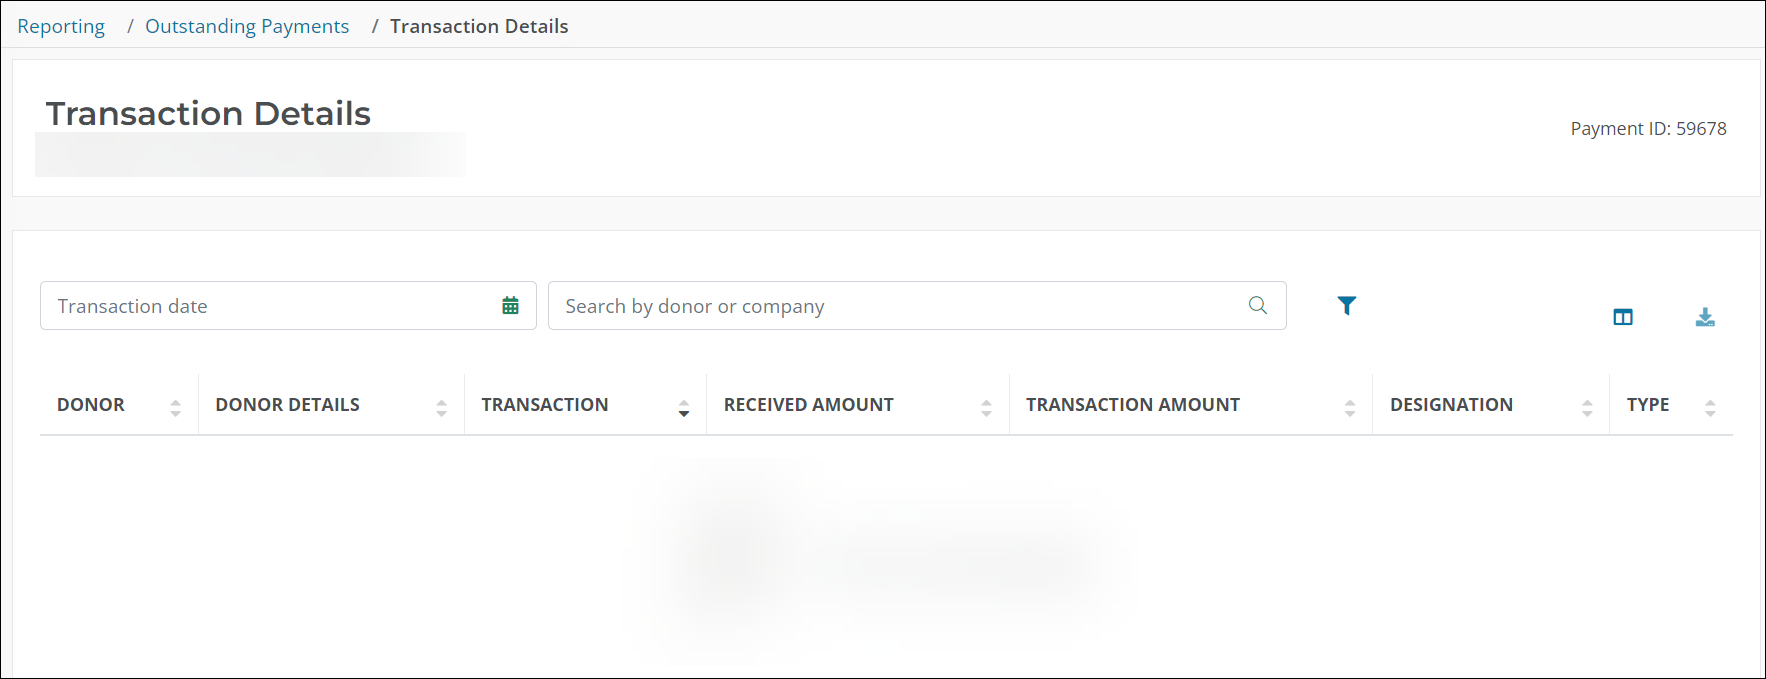Viewport: 1766px width, 679px height.
Task: Click the TRANSACTION AMOUNT column header
Action: click(x=1132, y=405)
